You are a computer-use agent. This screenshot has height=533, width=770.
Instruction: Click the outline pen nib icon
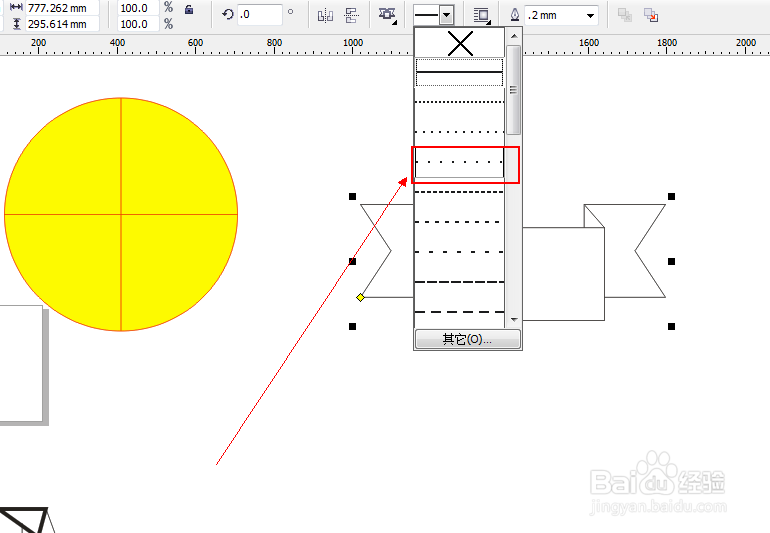[515, 15]
